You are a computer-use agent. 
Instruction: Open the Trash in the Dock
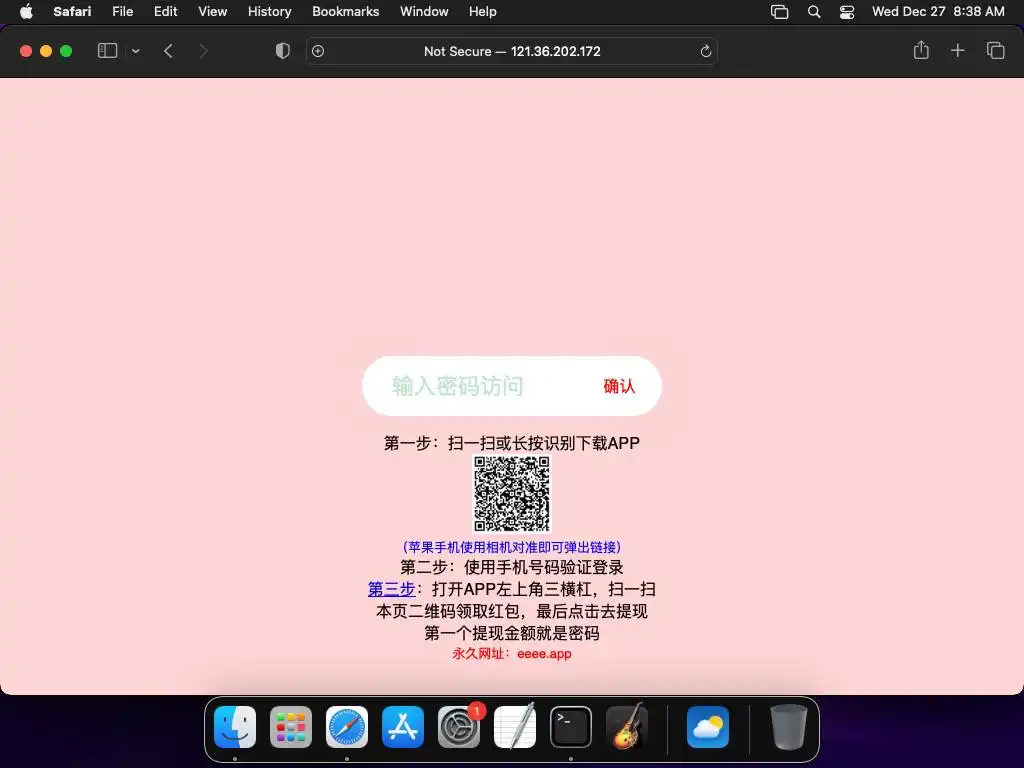(x=788, y=727)
